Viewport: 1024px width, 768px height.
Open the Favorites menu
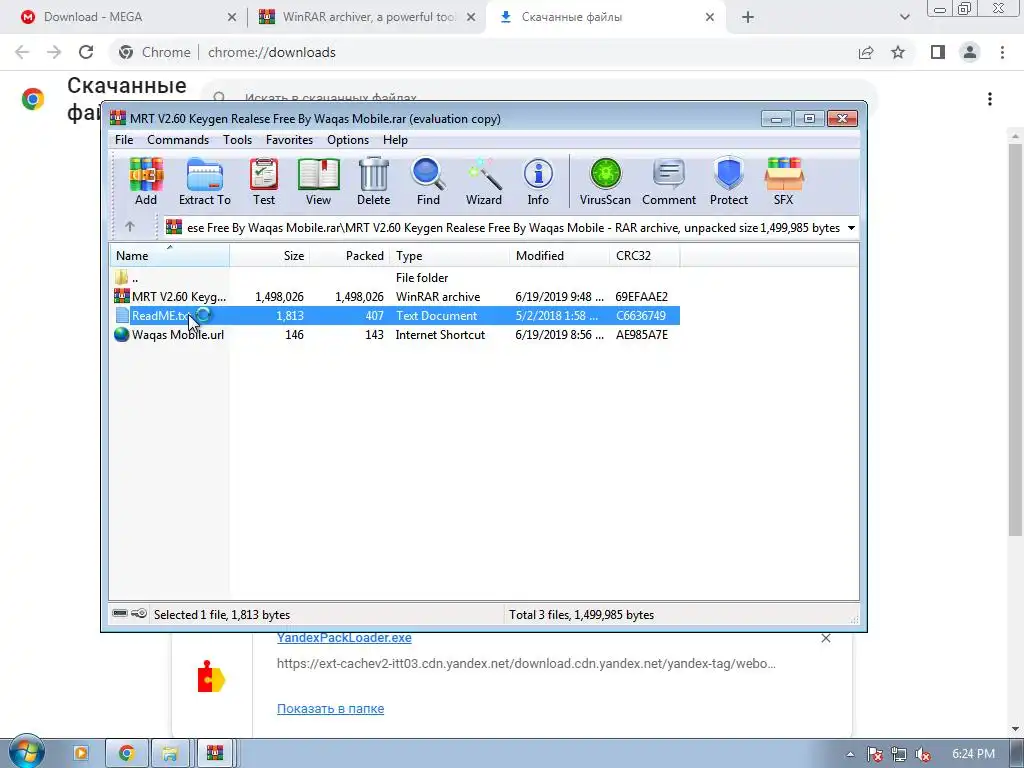[x=289, y=140]
